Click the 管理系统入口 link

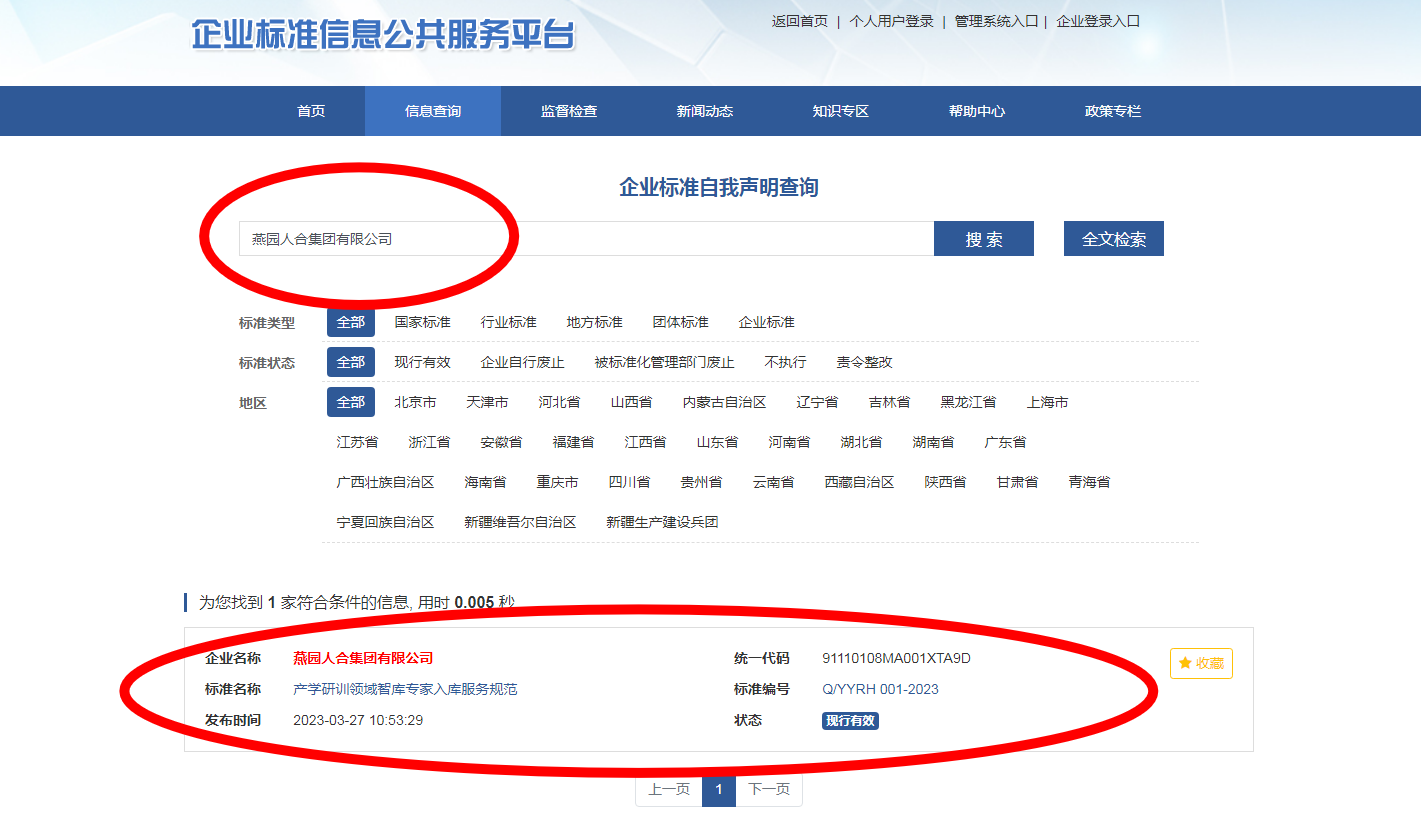tap(996, 21)
